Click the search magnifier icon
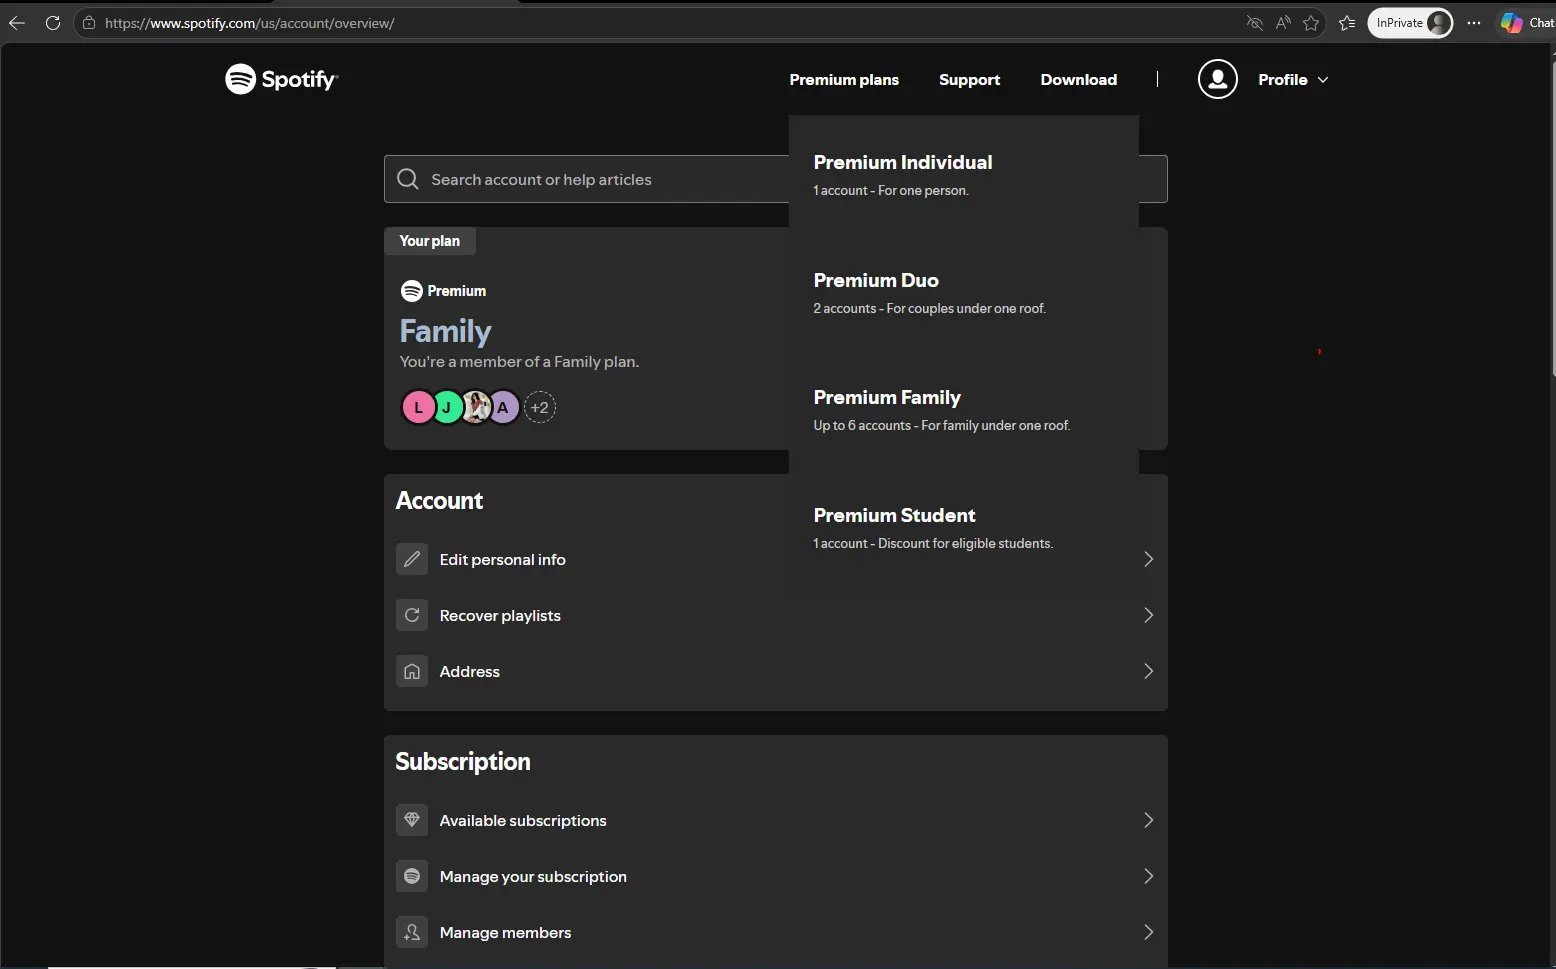The height and width of the screenshot is (969, 1556). click(408, 179)
